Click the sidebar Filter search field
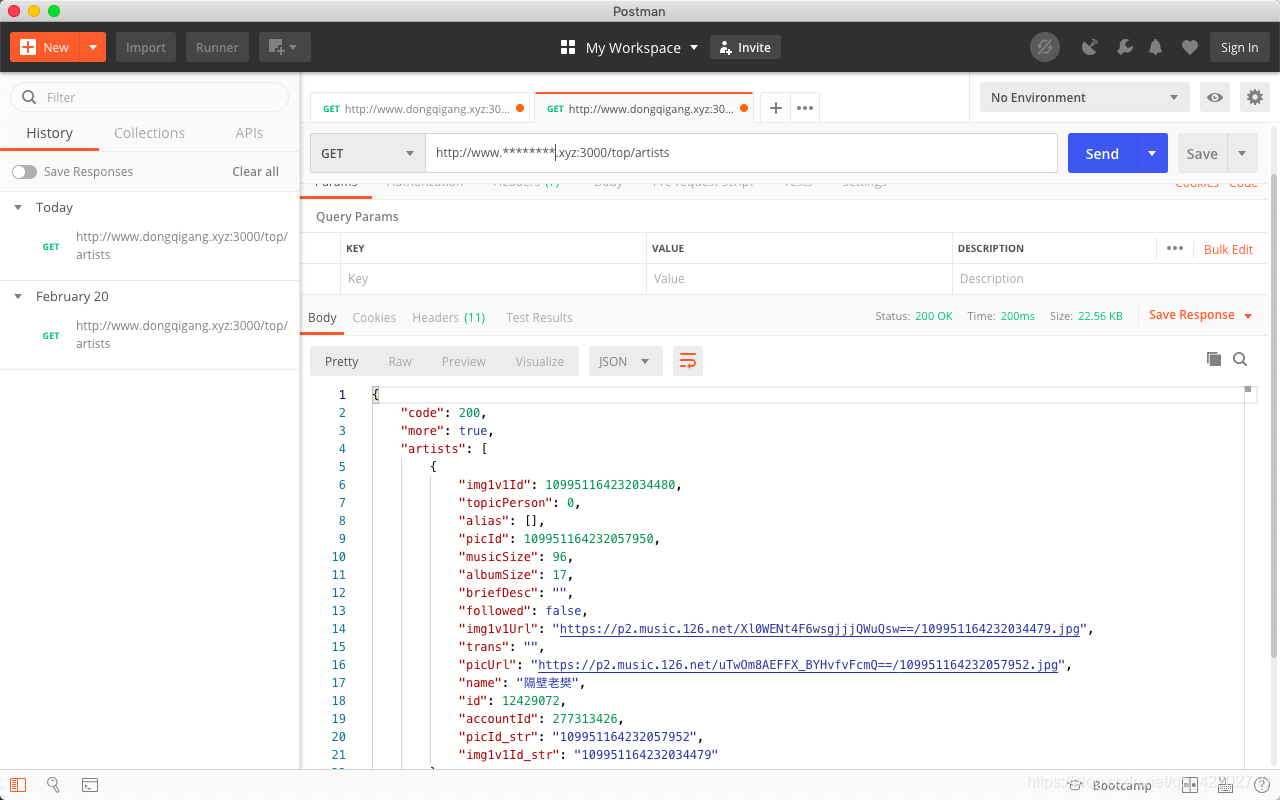Image resolution: width=1280 pixels, height=800 pixels. [149, 97]
